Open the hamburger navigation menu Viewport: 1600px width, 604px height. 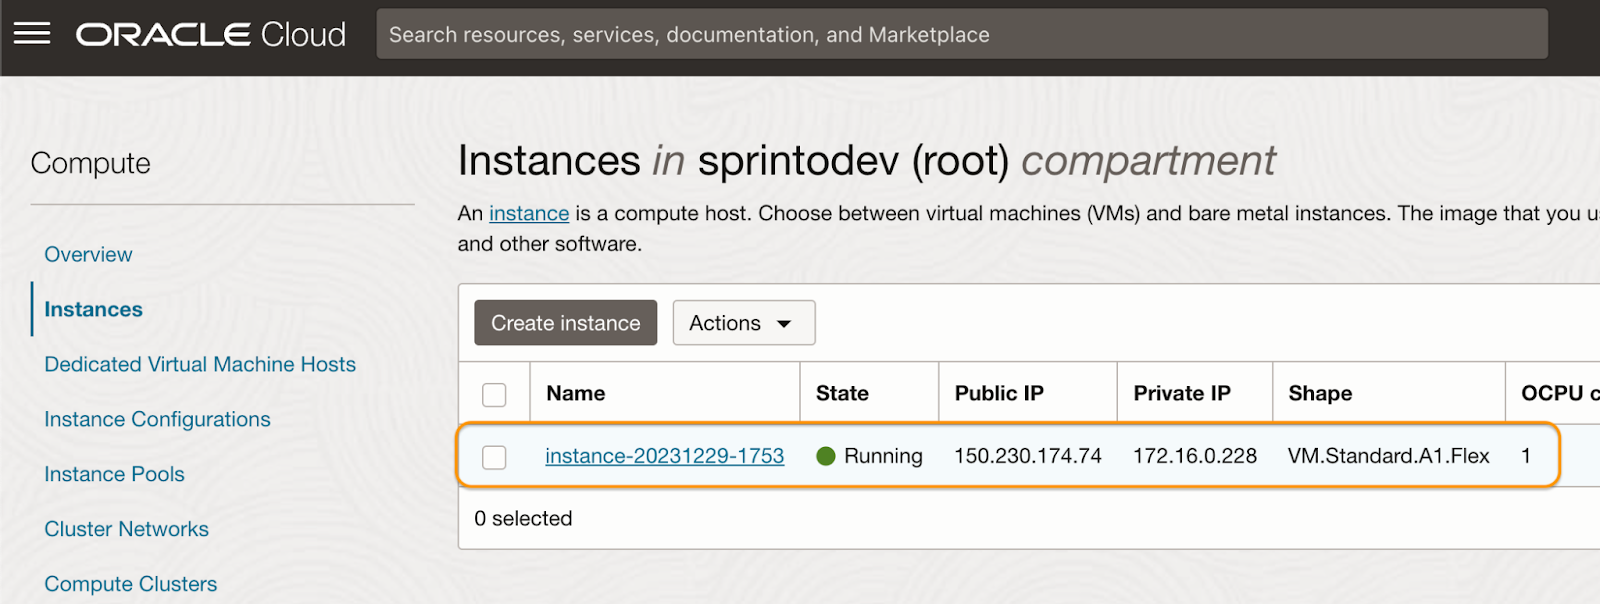tap(32, 34)
